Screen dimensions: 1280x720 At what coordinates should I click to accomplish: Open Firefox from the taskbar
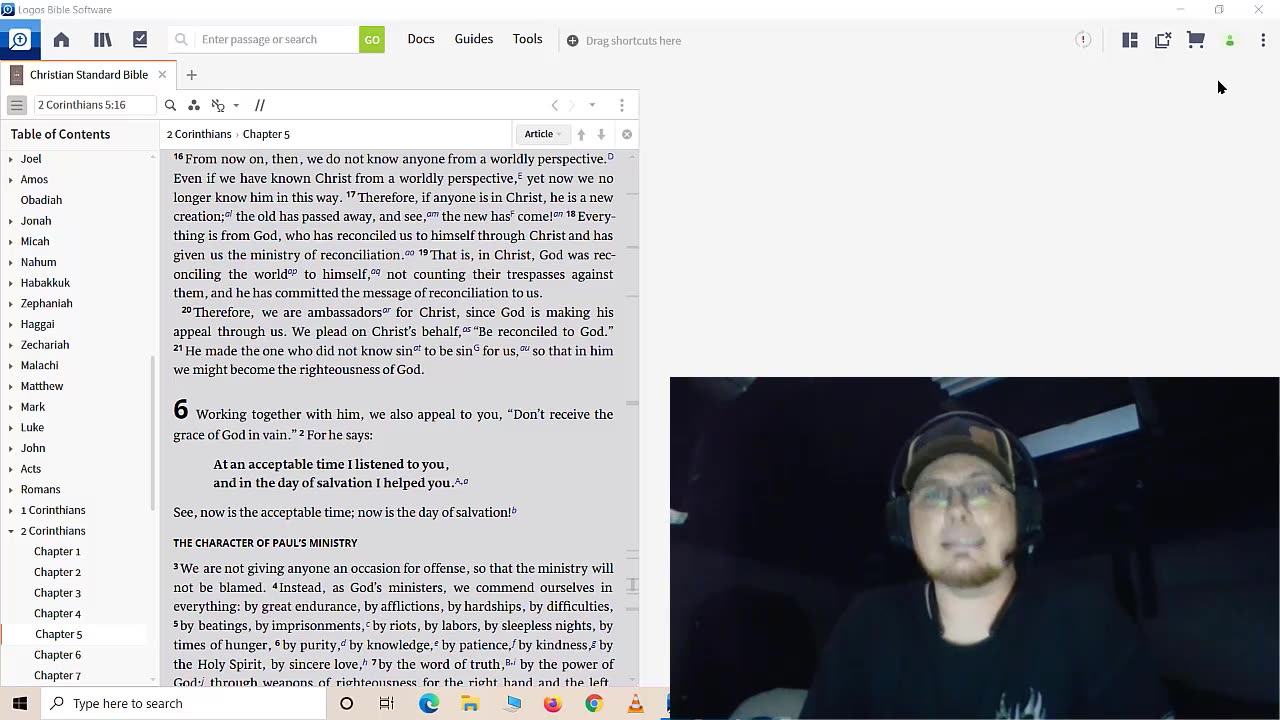point(552,703)
